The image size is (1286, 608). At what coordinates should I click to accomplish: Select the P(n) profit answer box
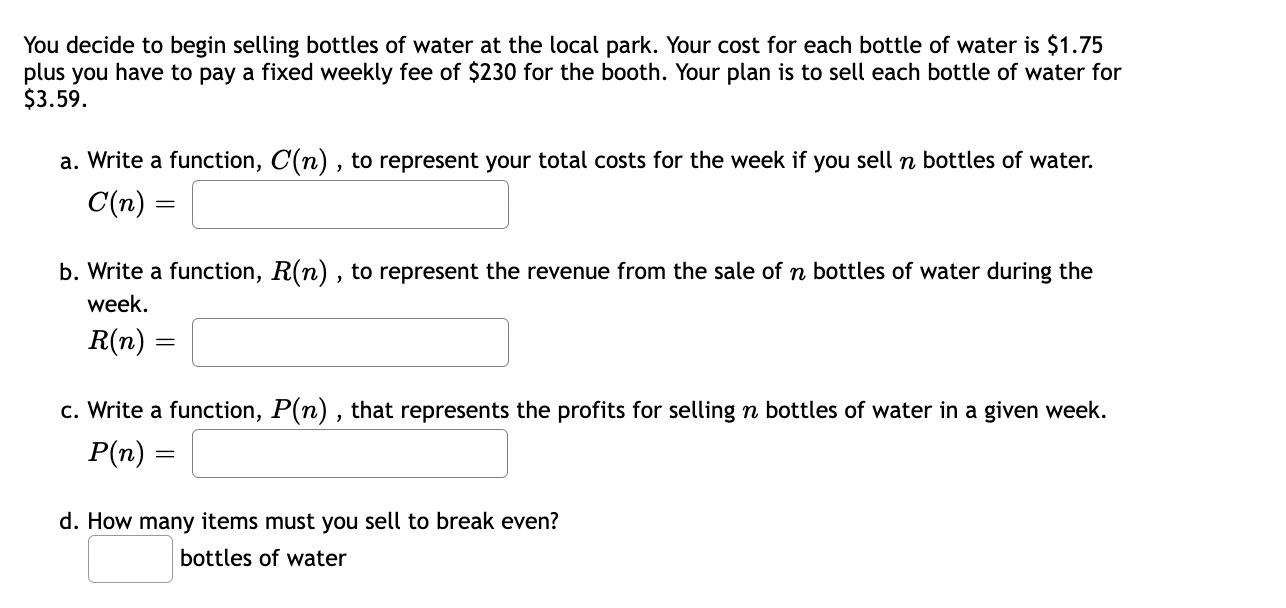[350, 453]
